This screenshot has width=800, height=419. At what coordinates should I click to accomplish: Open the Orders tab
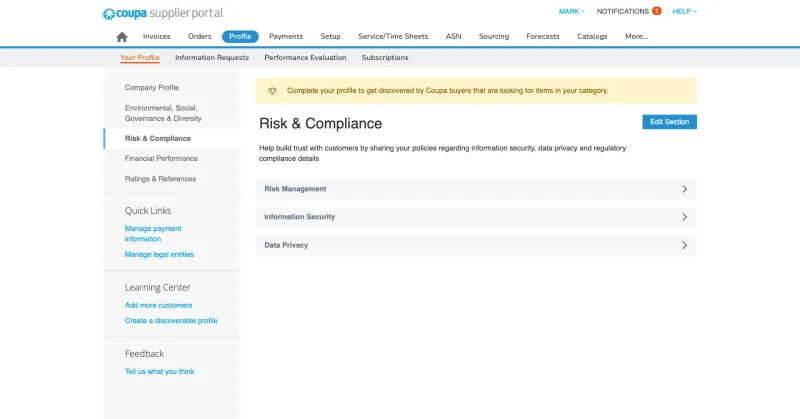(x=199, y=36)
